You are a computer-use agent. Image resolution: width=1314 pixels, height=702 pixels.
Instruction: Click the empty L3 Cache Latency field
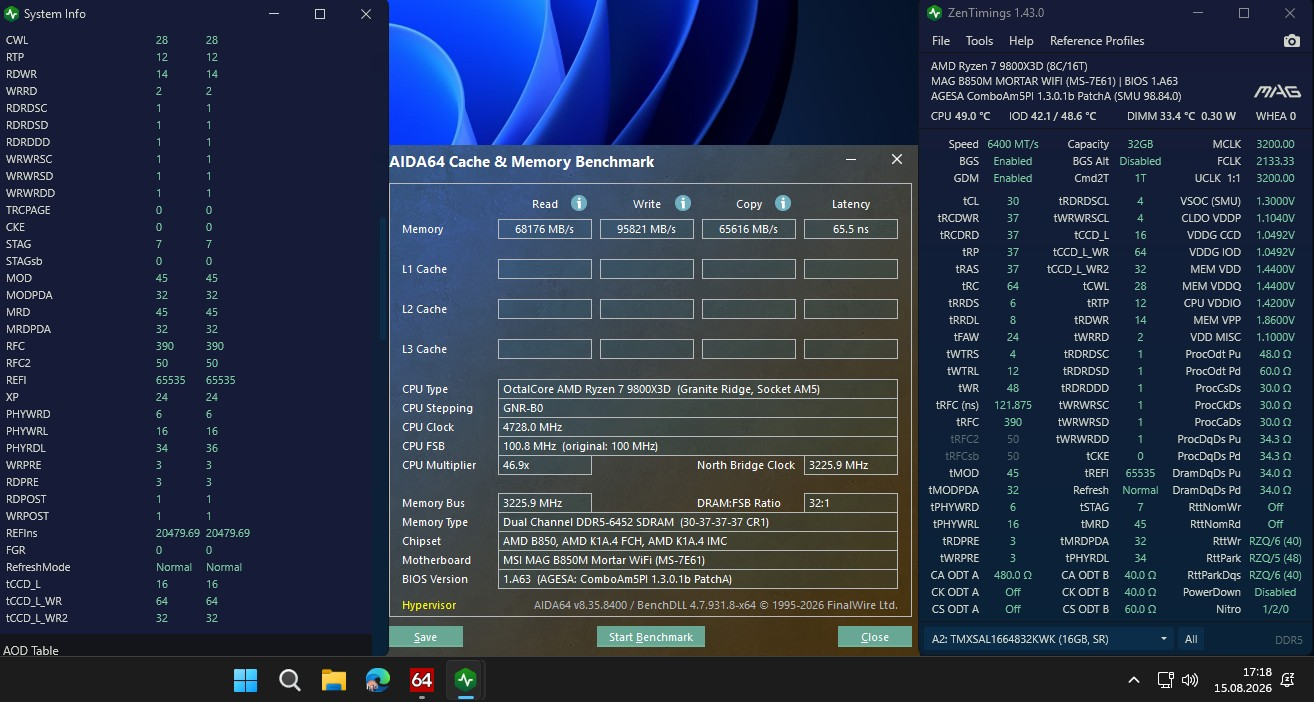[851, 349]
